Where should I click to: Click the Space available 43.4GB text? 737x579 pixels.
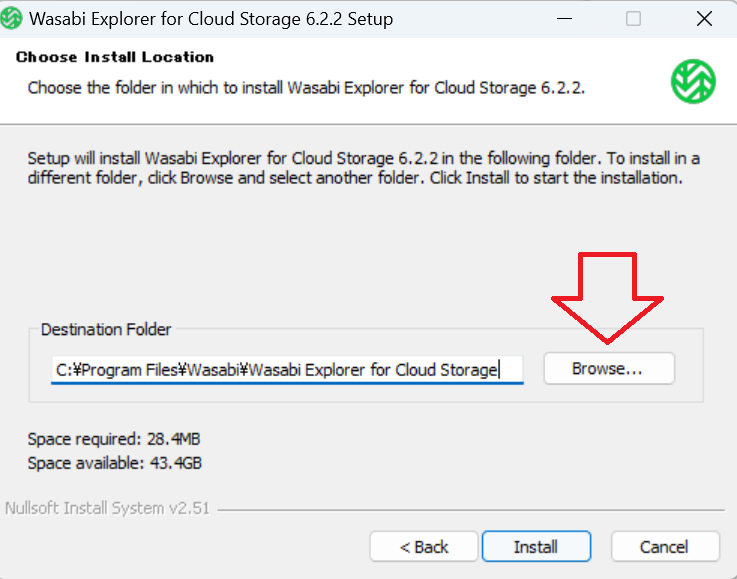pyautogui.click(x=114, y=463)
